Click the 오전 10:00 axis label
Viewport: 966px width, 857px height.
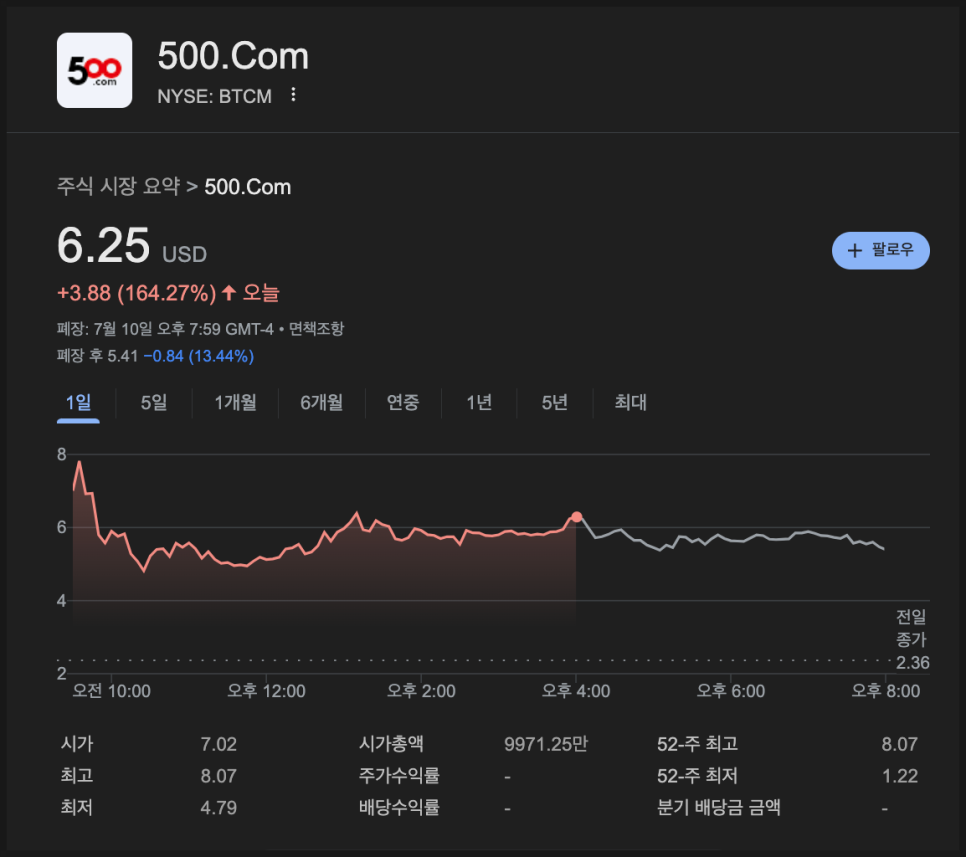tap(112, 691)
